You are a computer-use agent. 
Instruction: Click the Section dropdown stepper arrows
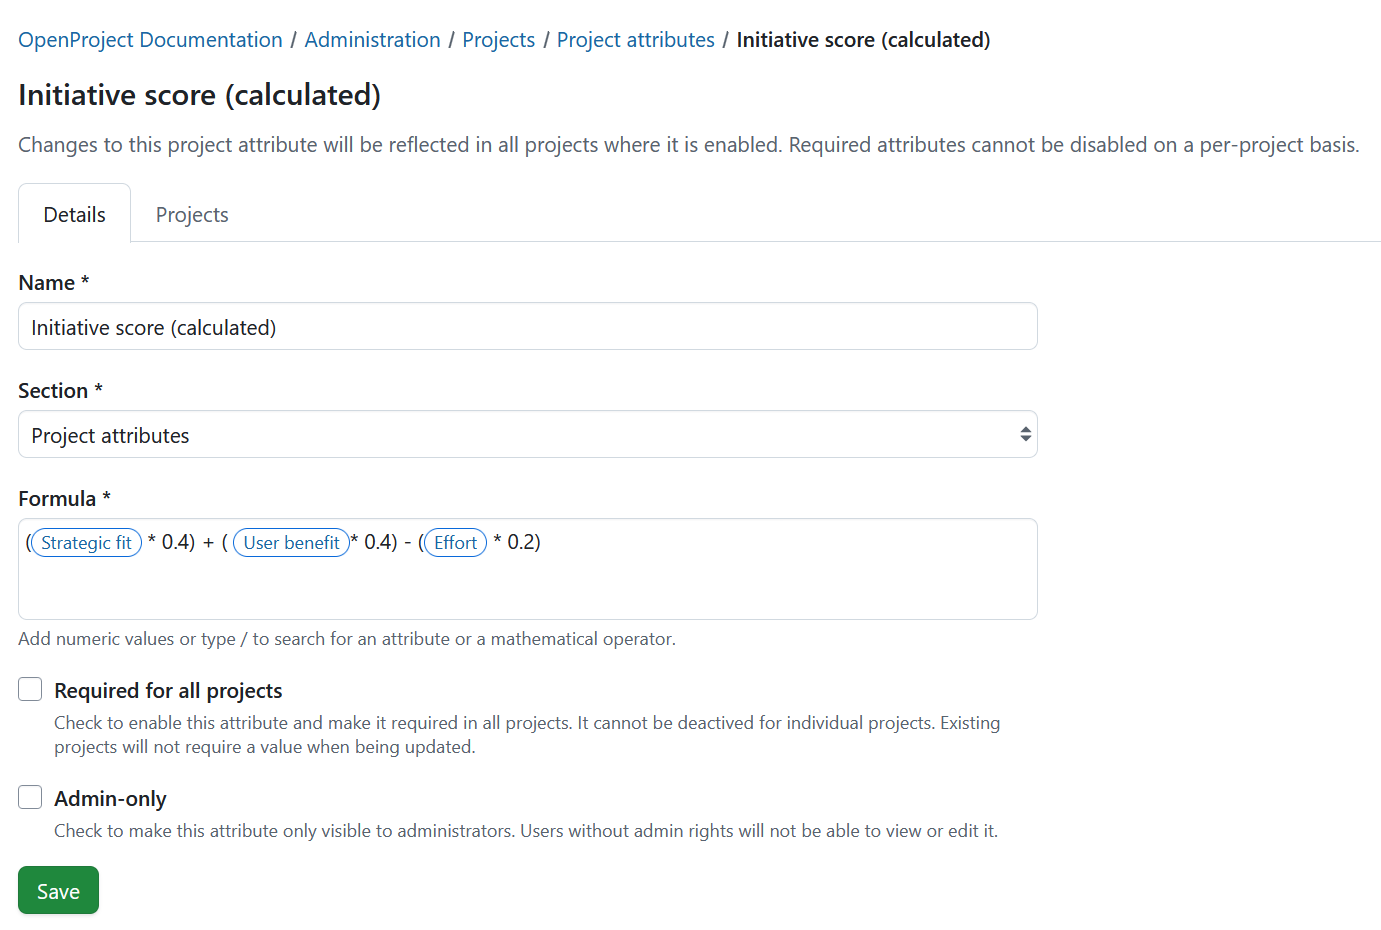coord(1025,434)
